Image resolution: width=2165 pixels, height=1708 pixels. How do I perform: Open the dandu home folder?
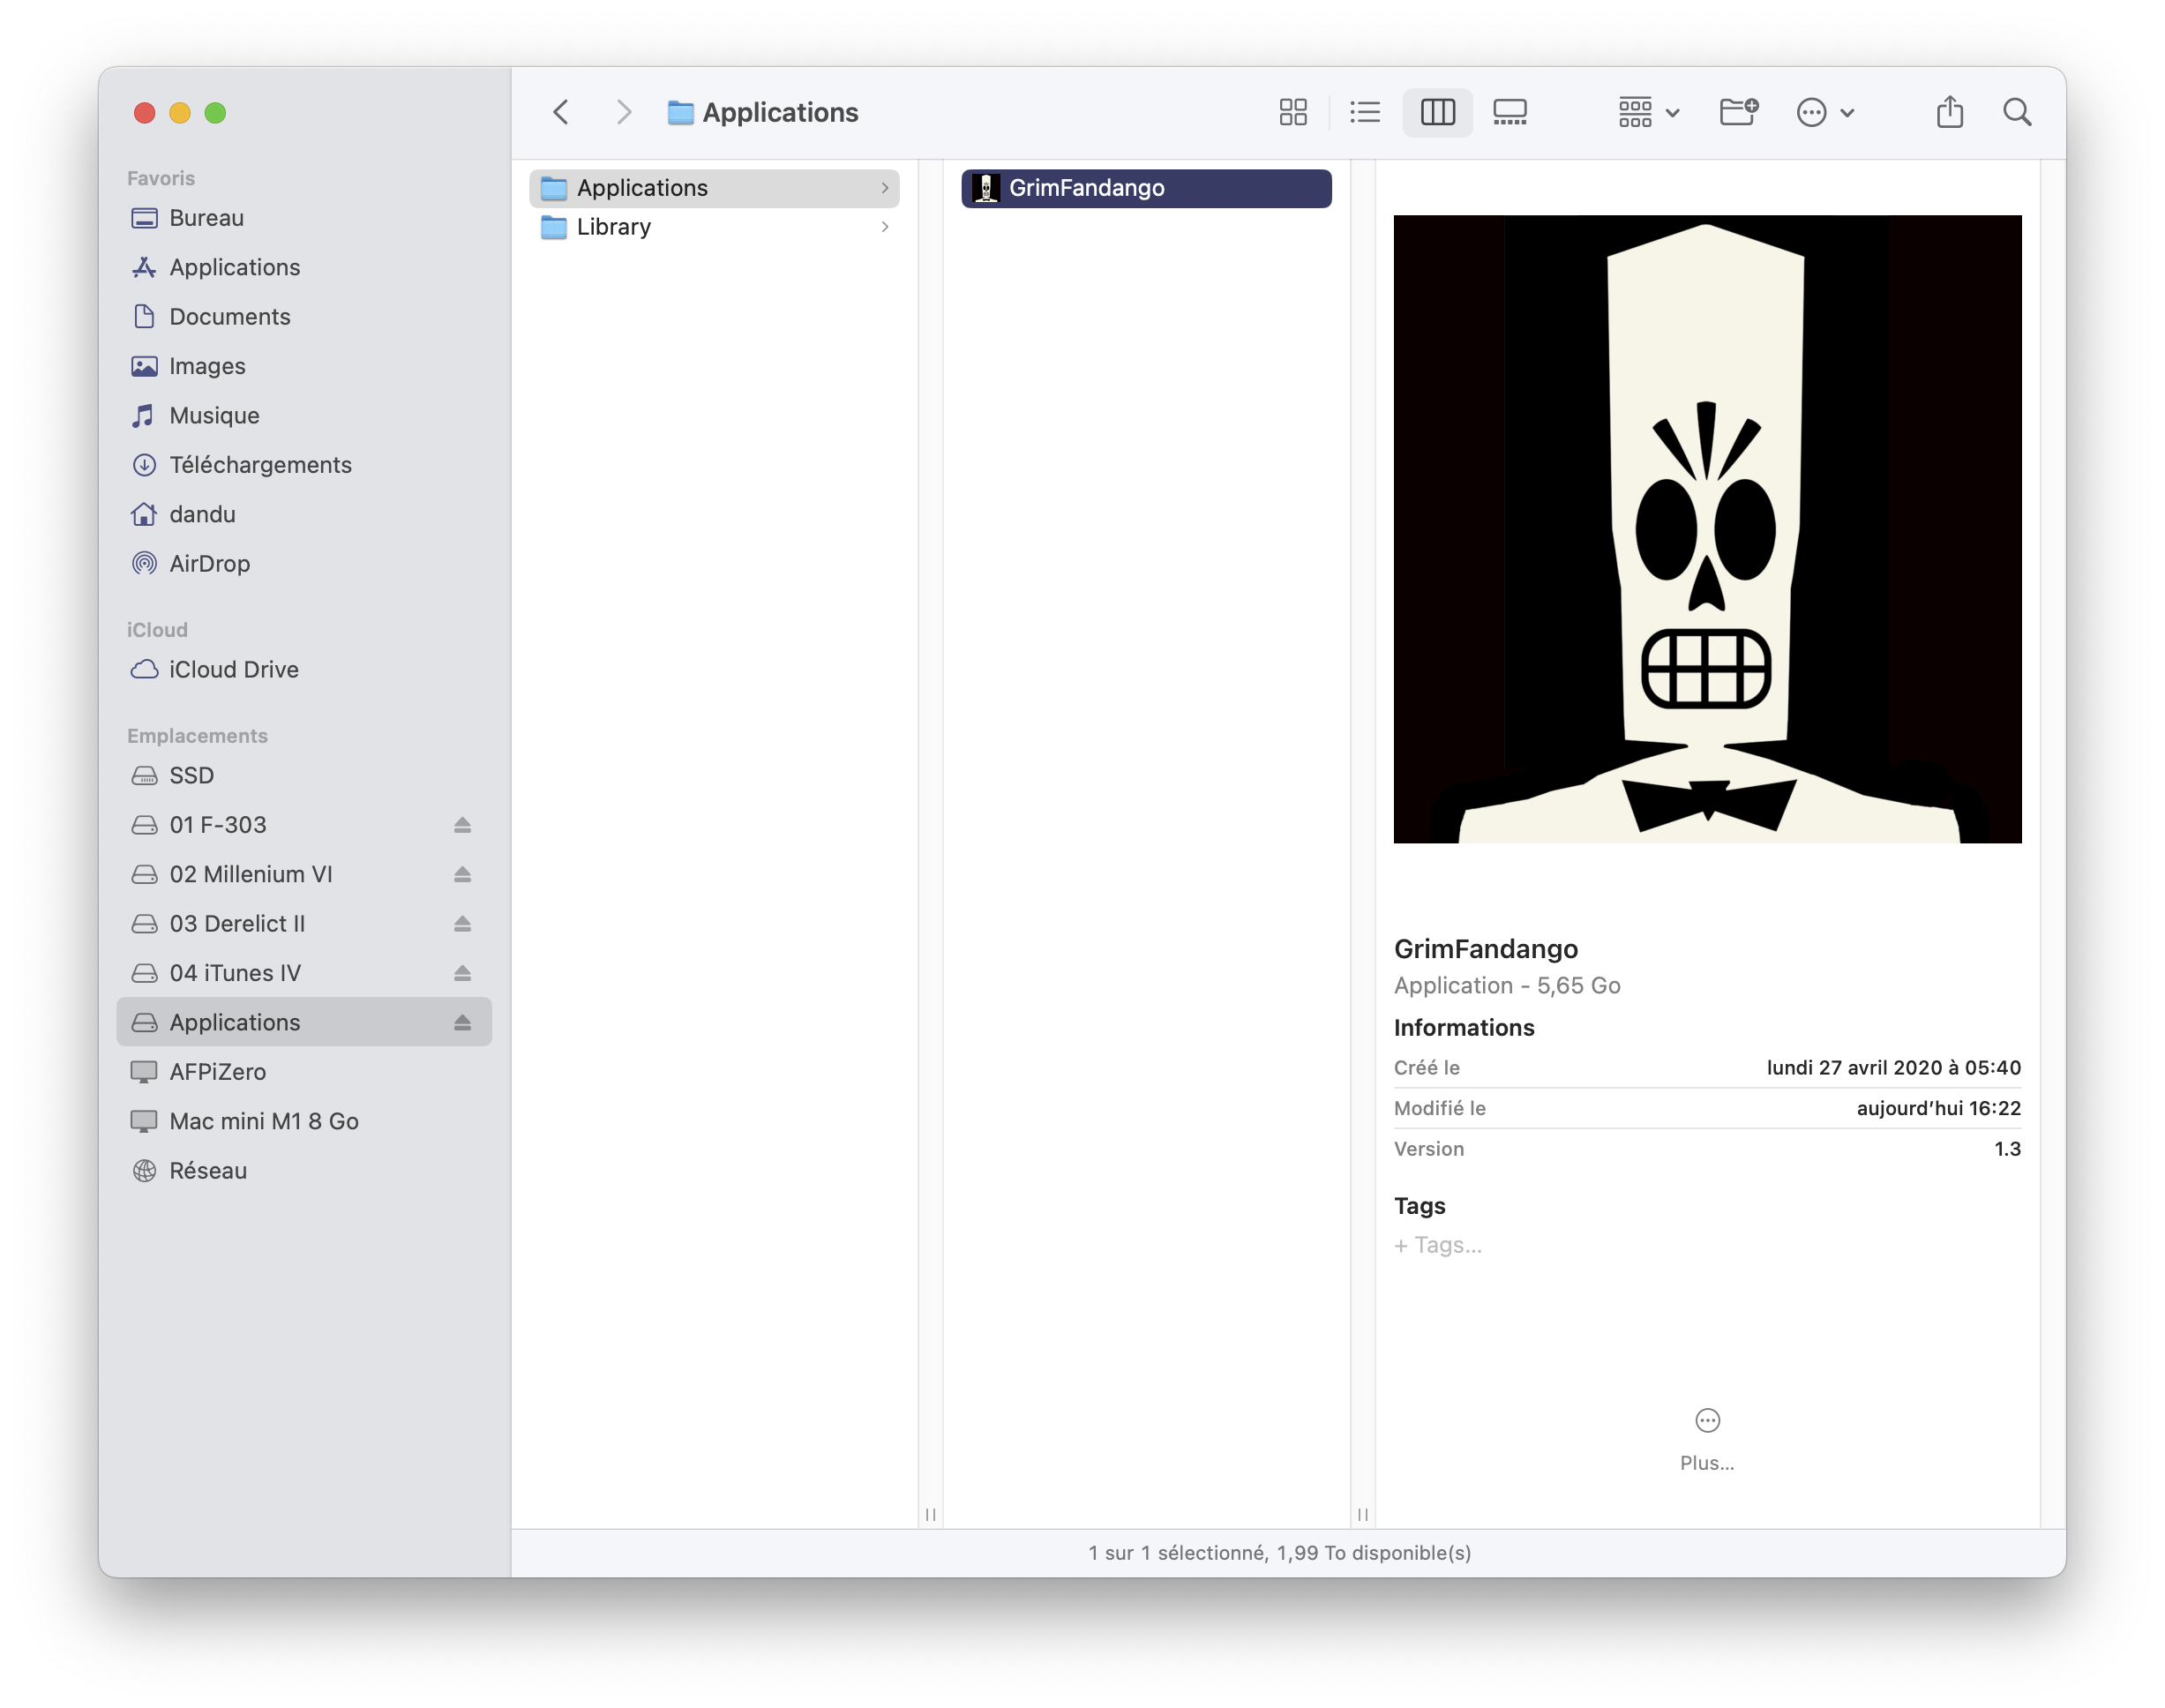pos(304,514)
